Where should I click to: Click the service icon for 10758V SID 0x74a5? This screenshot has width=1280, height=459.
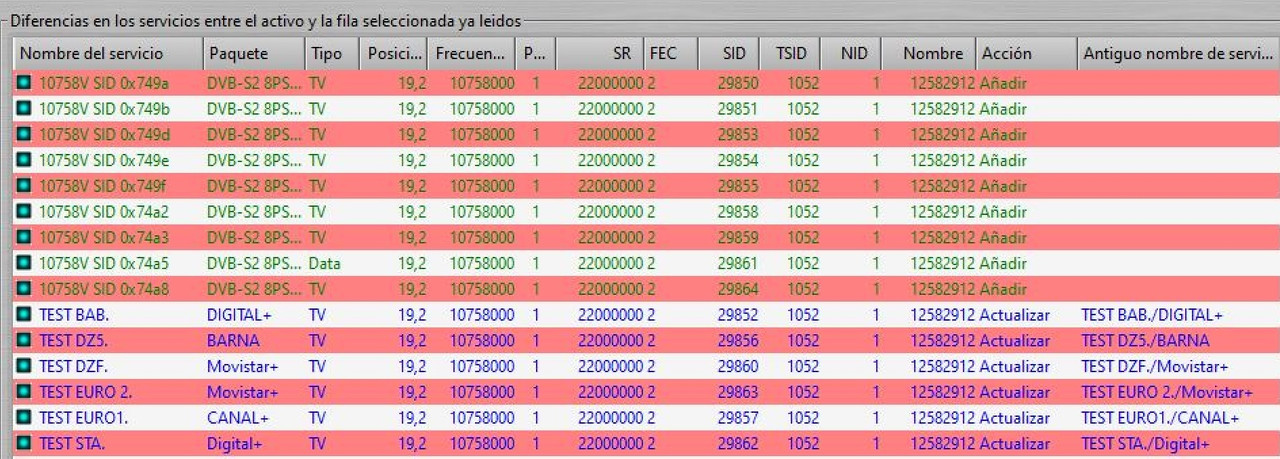(x=24, y=263)
